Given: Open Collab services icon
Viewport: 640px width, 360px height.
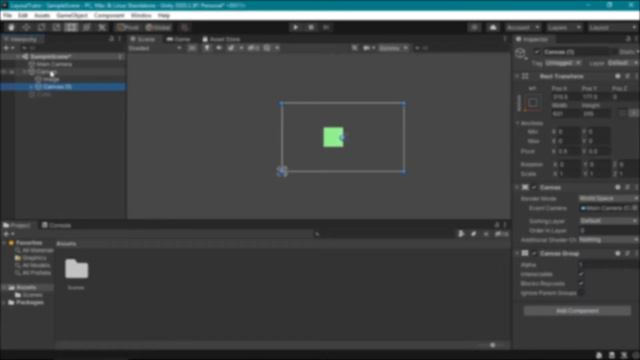Looking at the screenshot, I should (474, 27).
